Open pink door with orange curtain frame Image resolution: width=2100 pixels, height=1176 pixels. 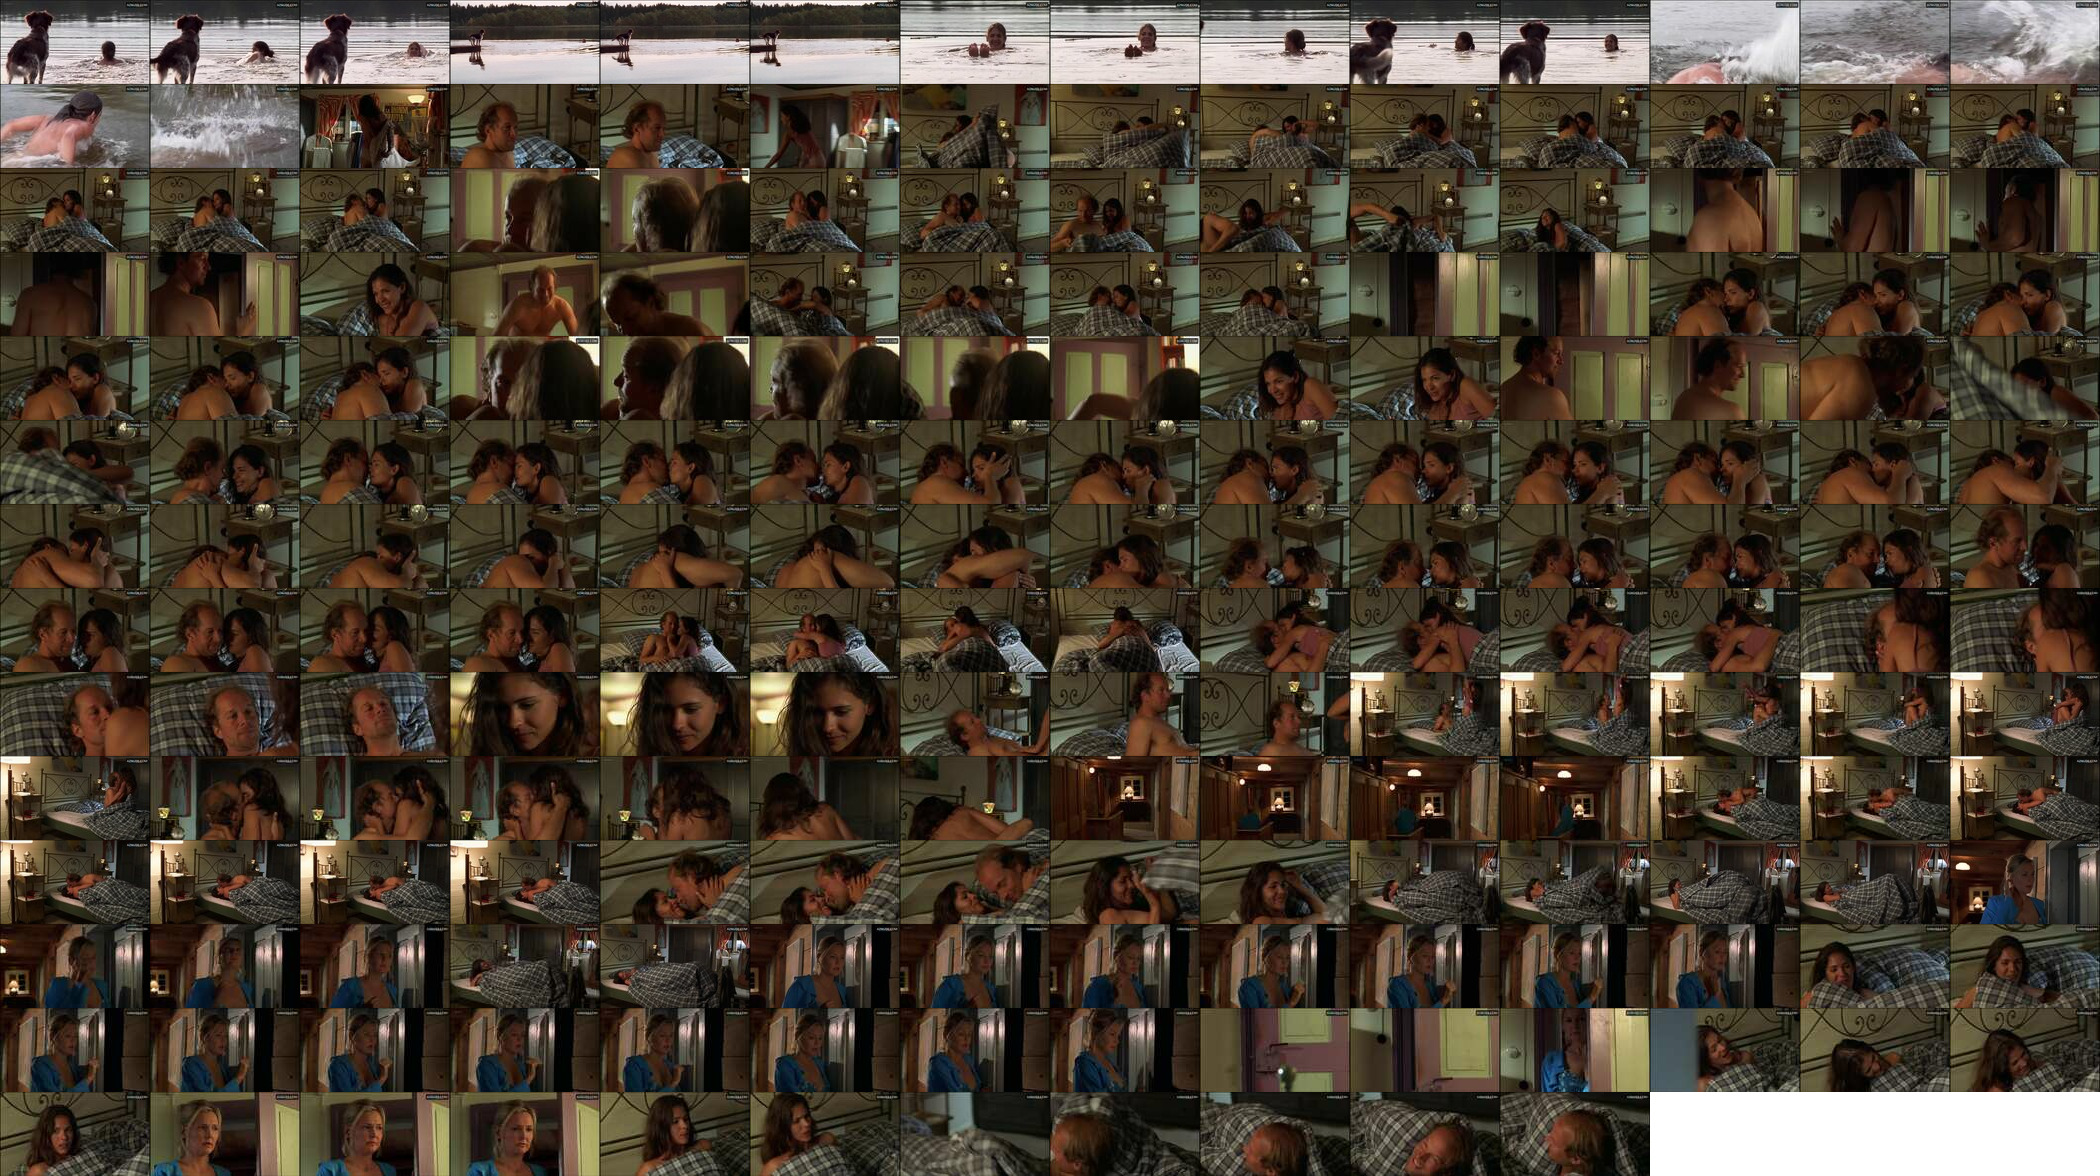(x=1125, y=378)
